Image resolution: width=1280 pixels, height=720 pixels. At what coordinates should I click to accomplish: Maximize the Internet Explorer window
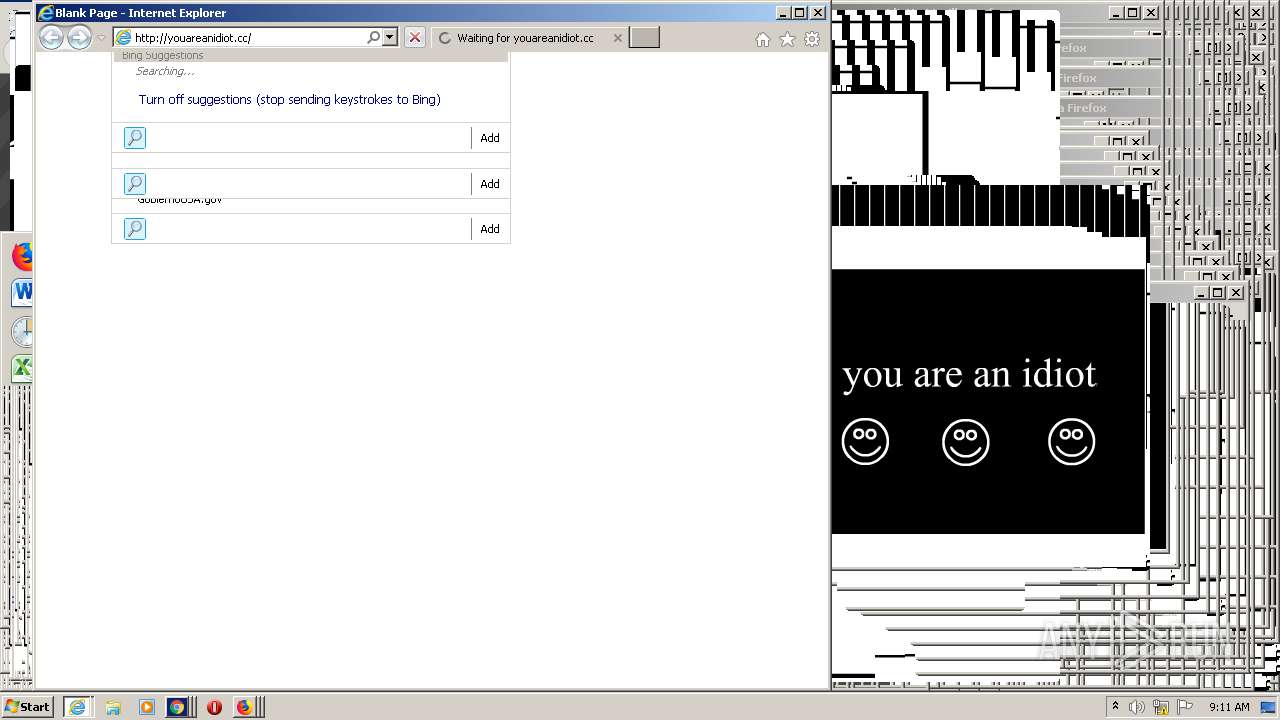(x=799, y=13)
